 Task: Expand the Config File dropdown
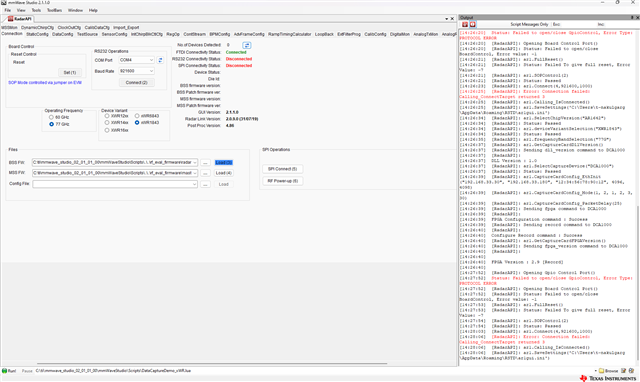pos(194,184)
